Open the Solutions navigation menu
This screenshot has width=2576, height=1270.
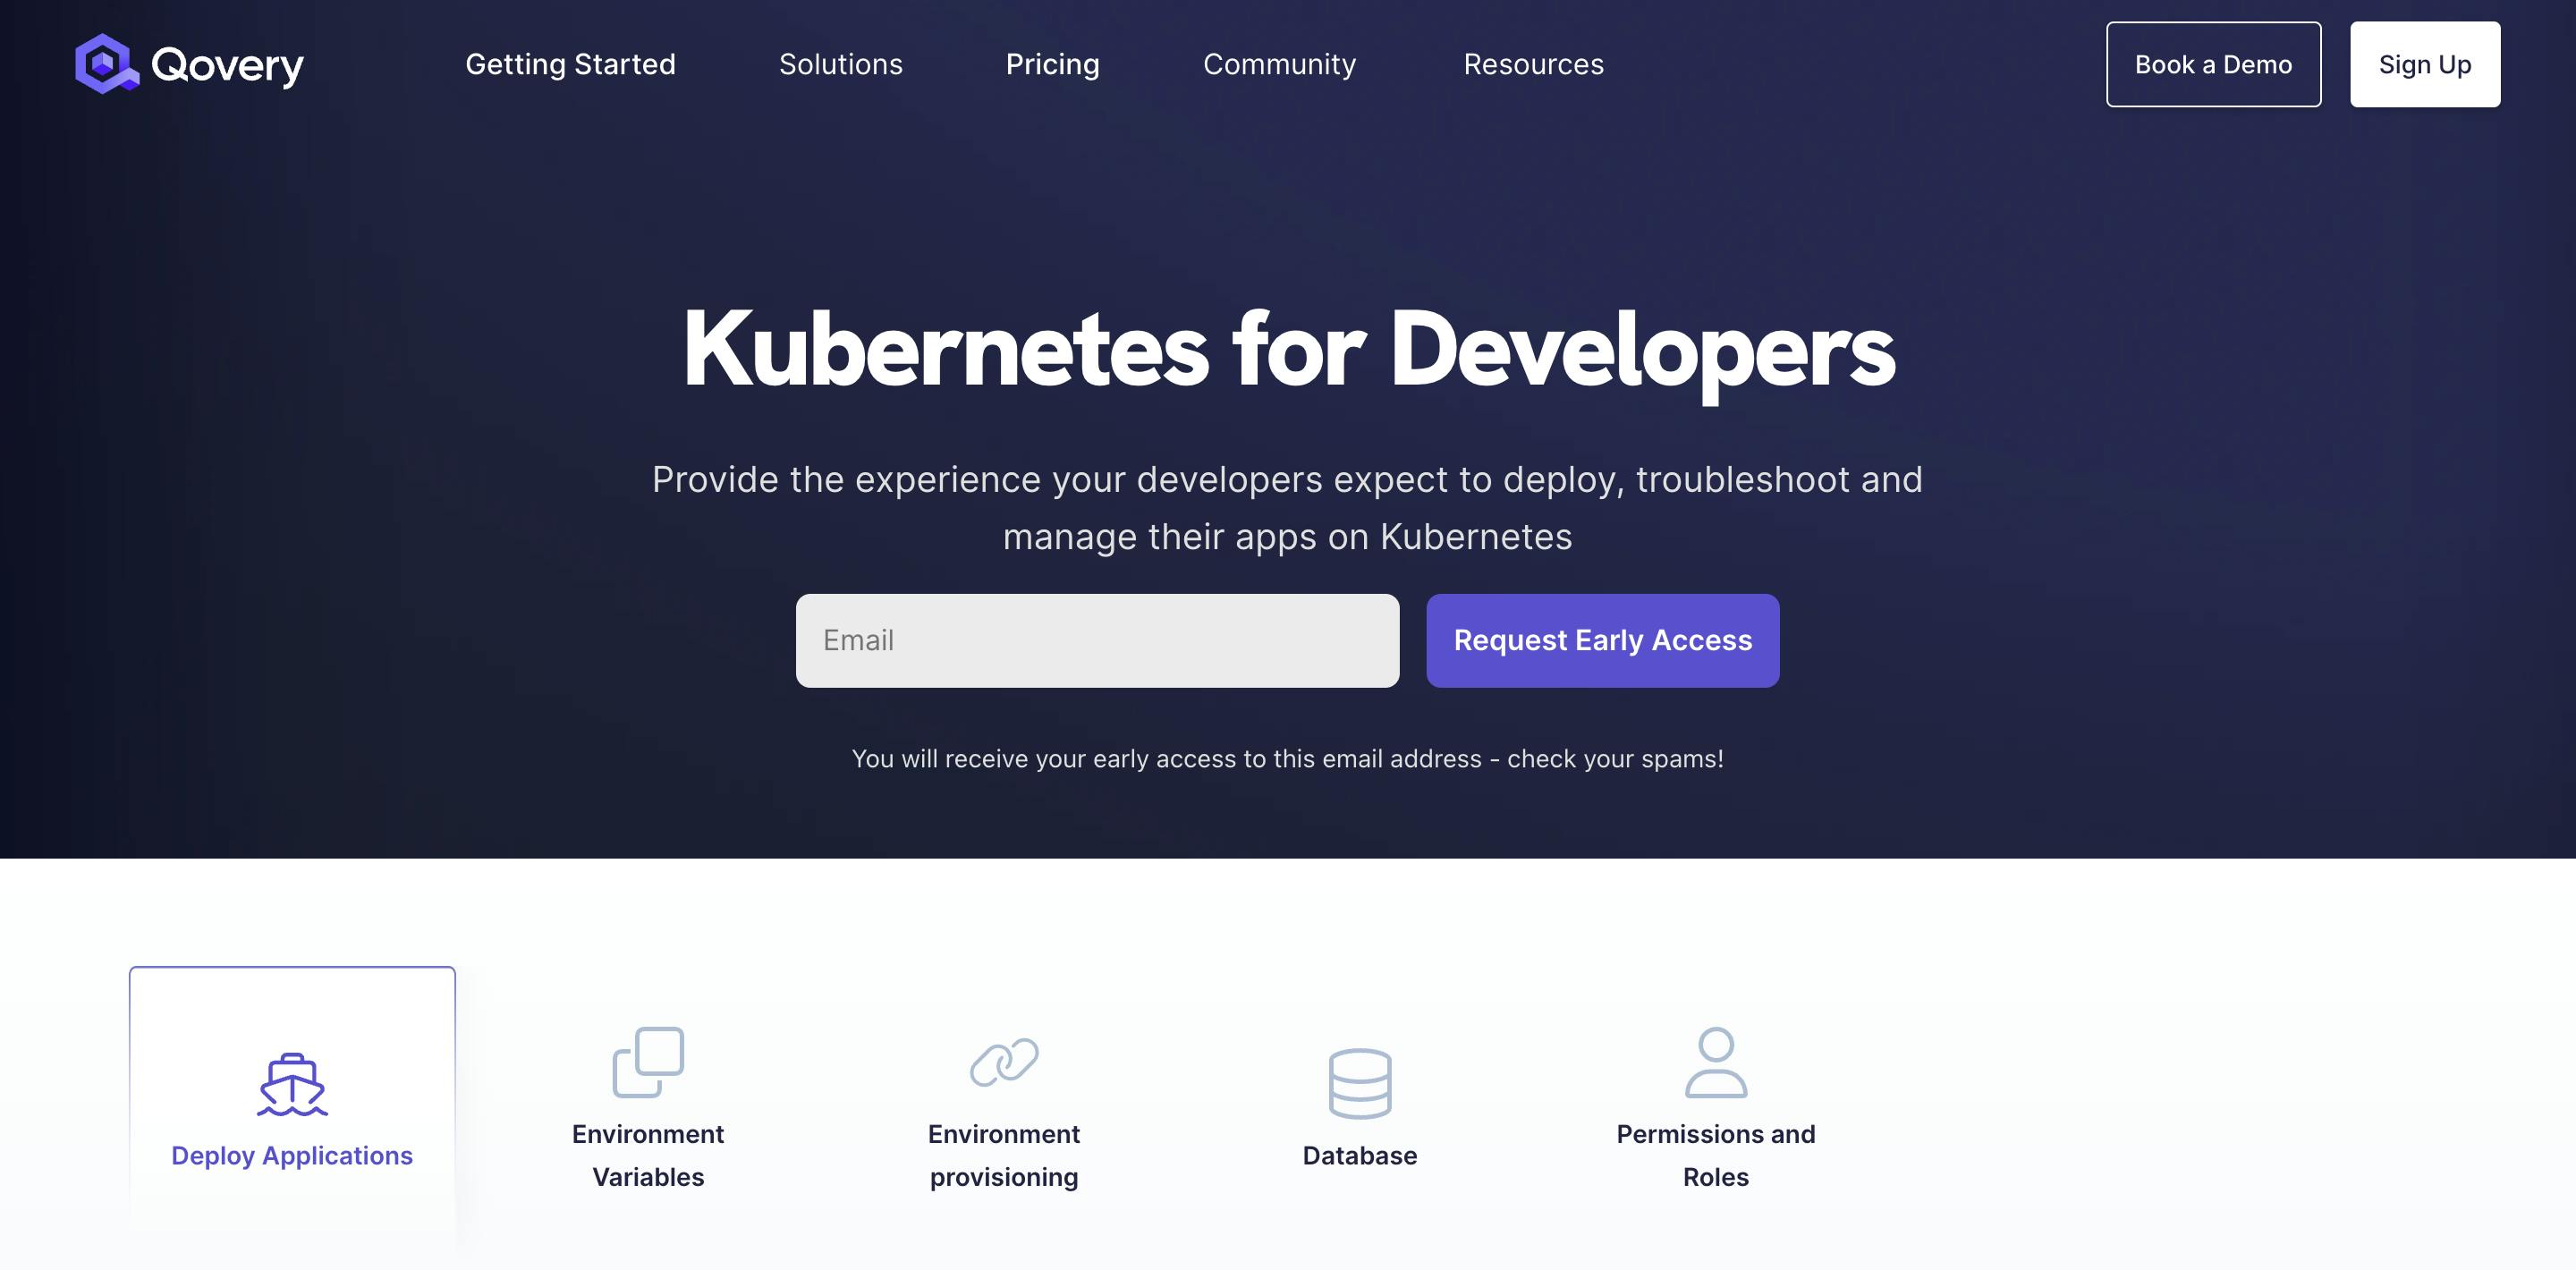pyautogui.click(x=840, y=64)
